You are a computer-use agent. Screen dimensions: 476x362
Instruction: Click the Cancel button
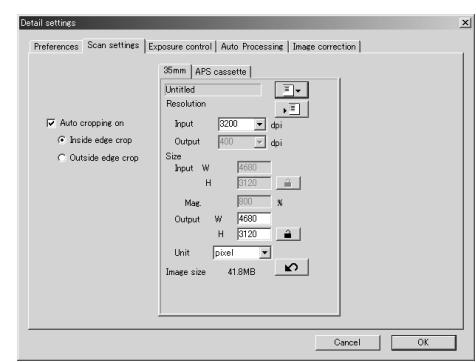[x=347, y=342]
